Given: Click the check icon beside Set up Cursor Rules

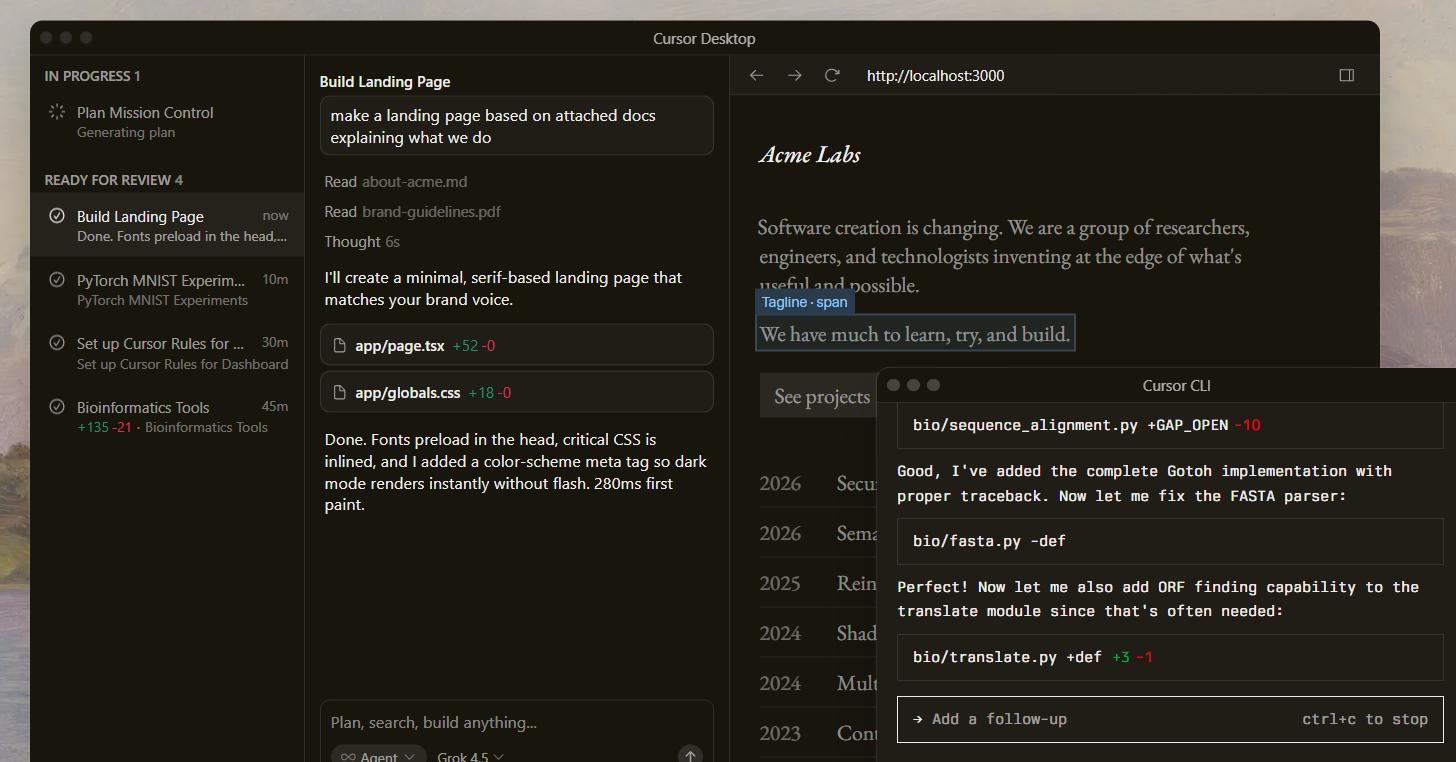Looking at the screenshot, I should pos(57,343).
